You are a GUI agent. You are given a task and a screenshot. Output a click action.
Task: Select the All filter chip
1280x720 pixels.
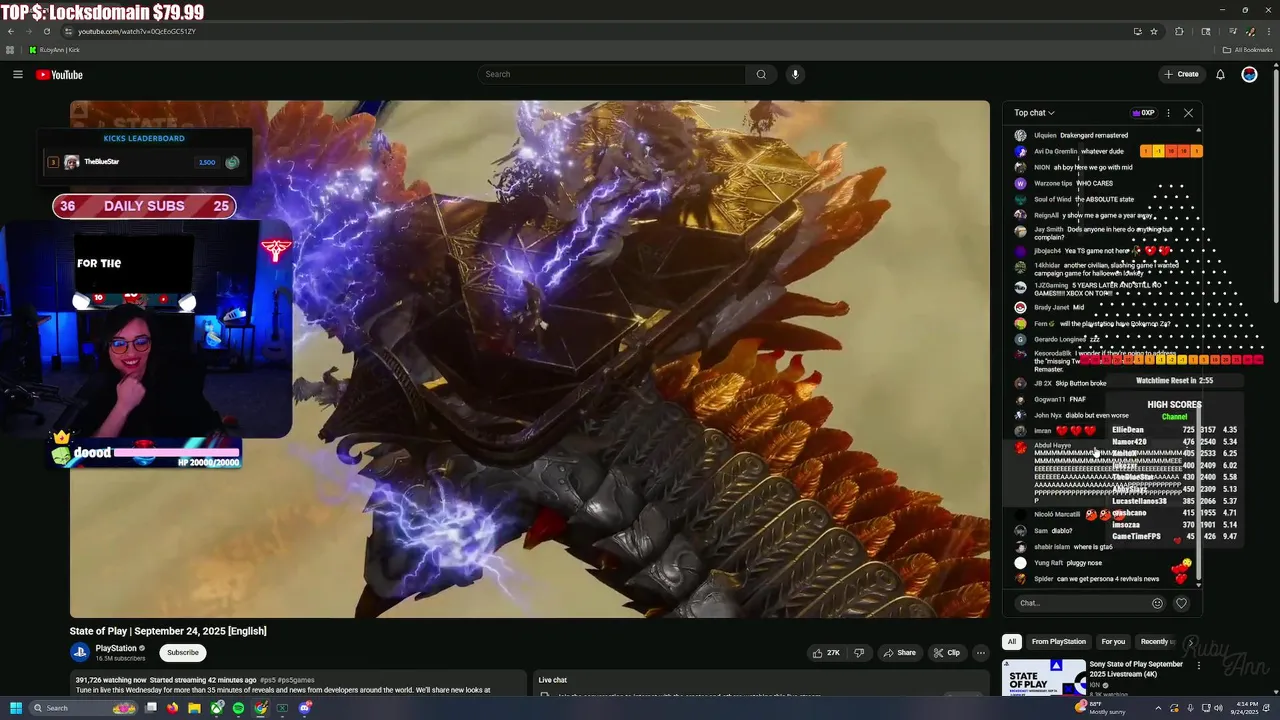click(x=1012, y=641)
